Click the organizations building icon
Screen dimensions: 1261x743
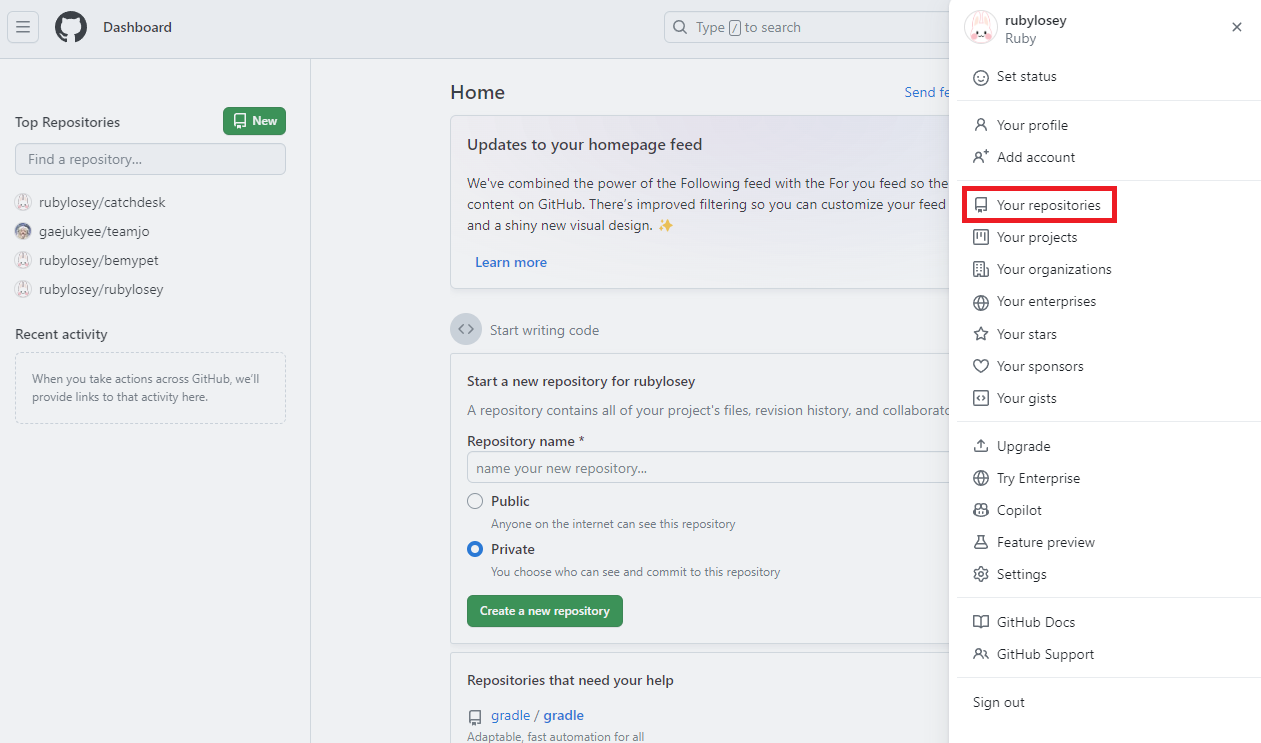point(981,269)
